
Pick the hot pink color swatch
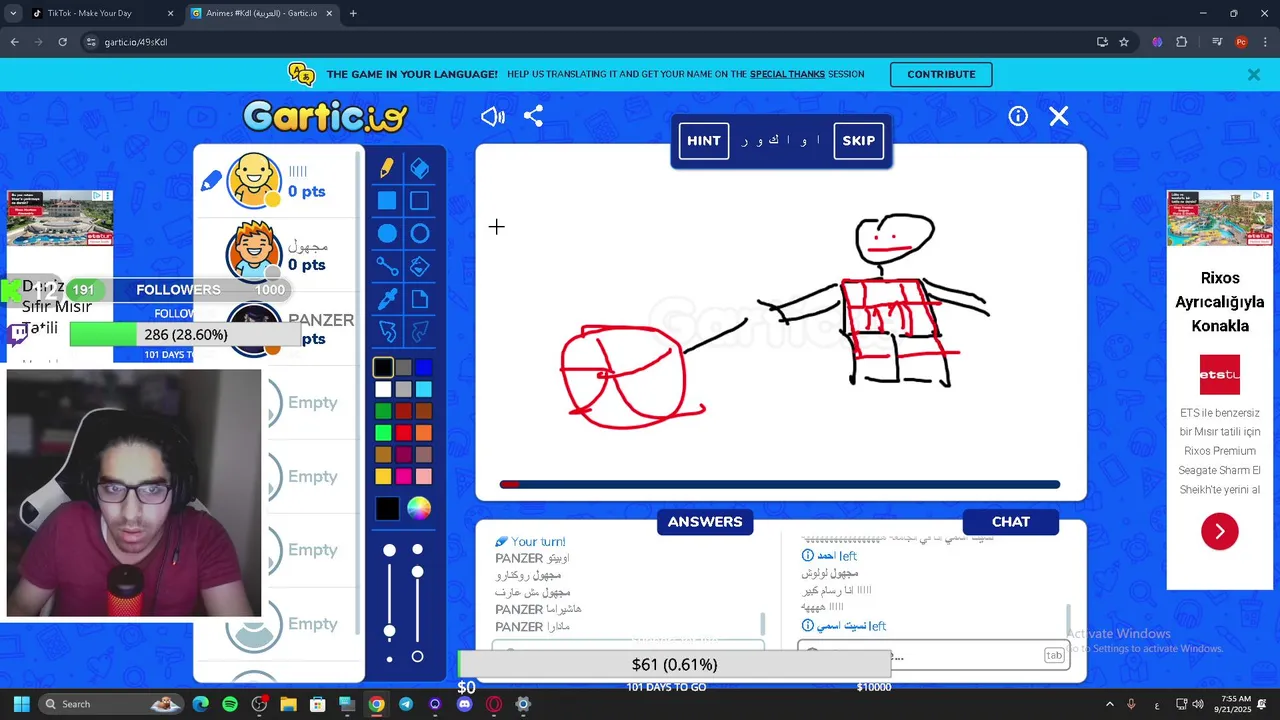(x=403, y=477)
